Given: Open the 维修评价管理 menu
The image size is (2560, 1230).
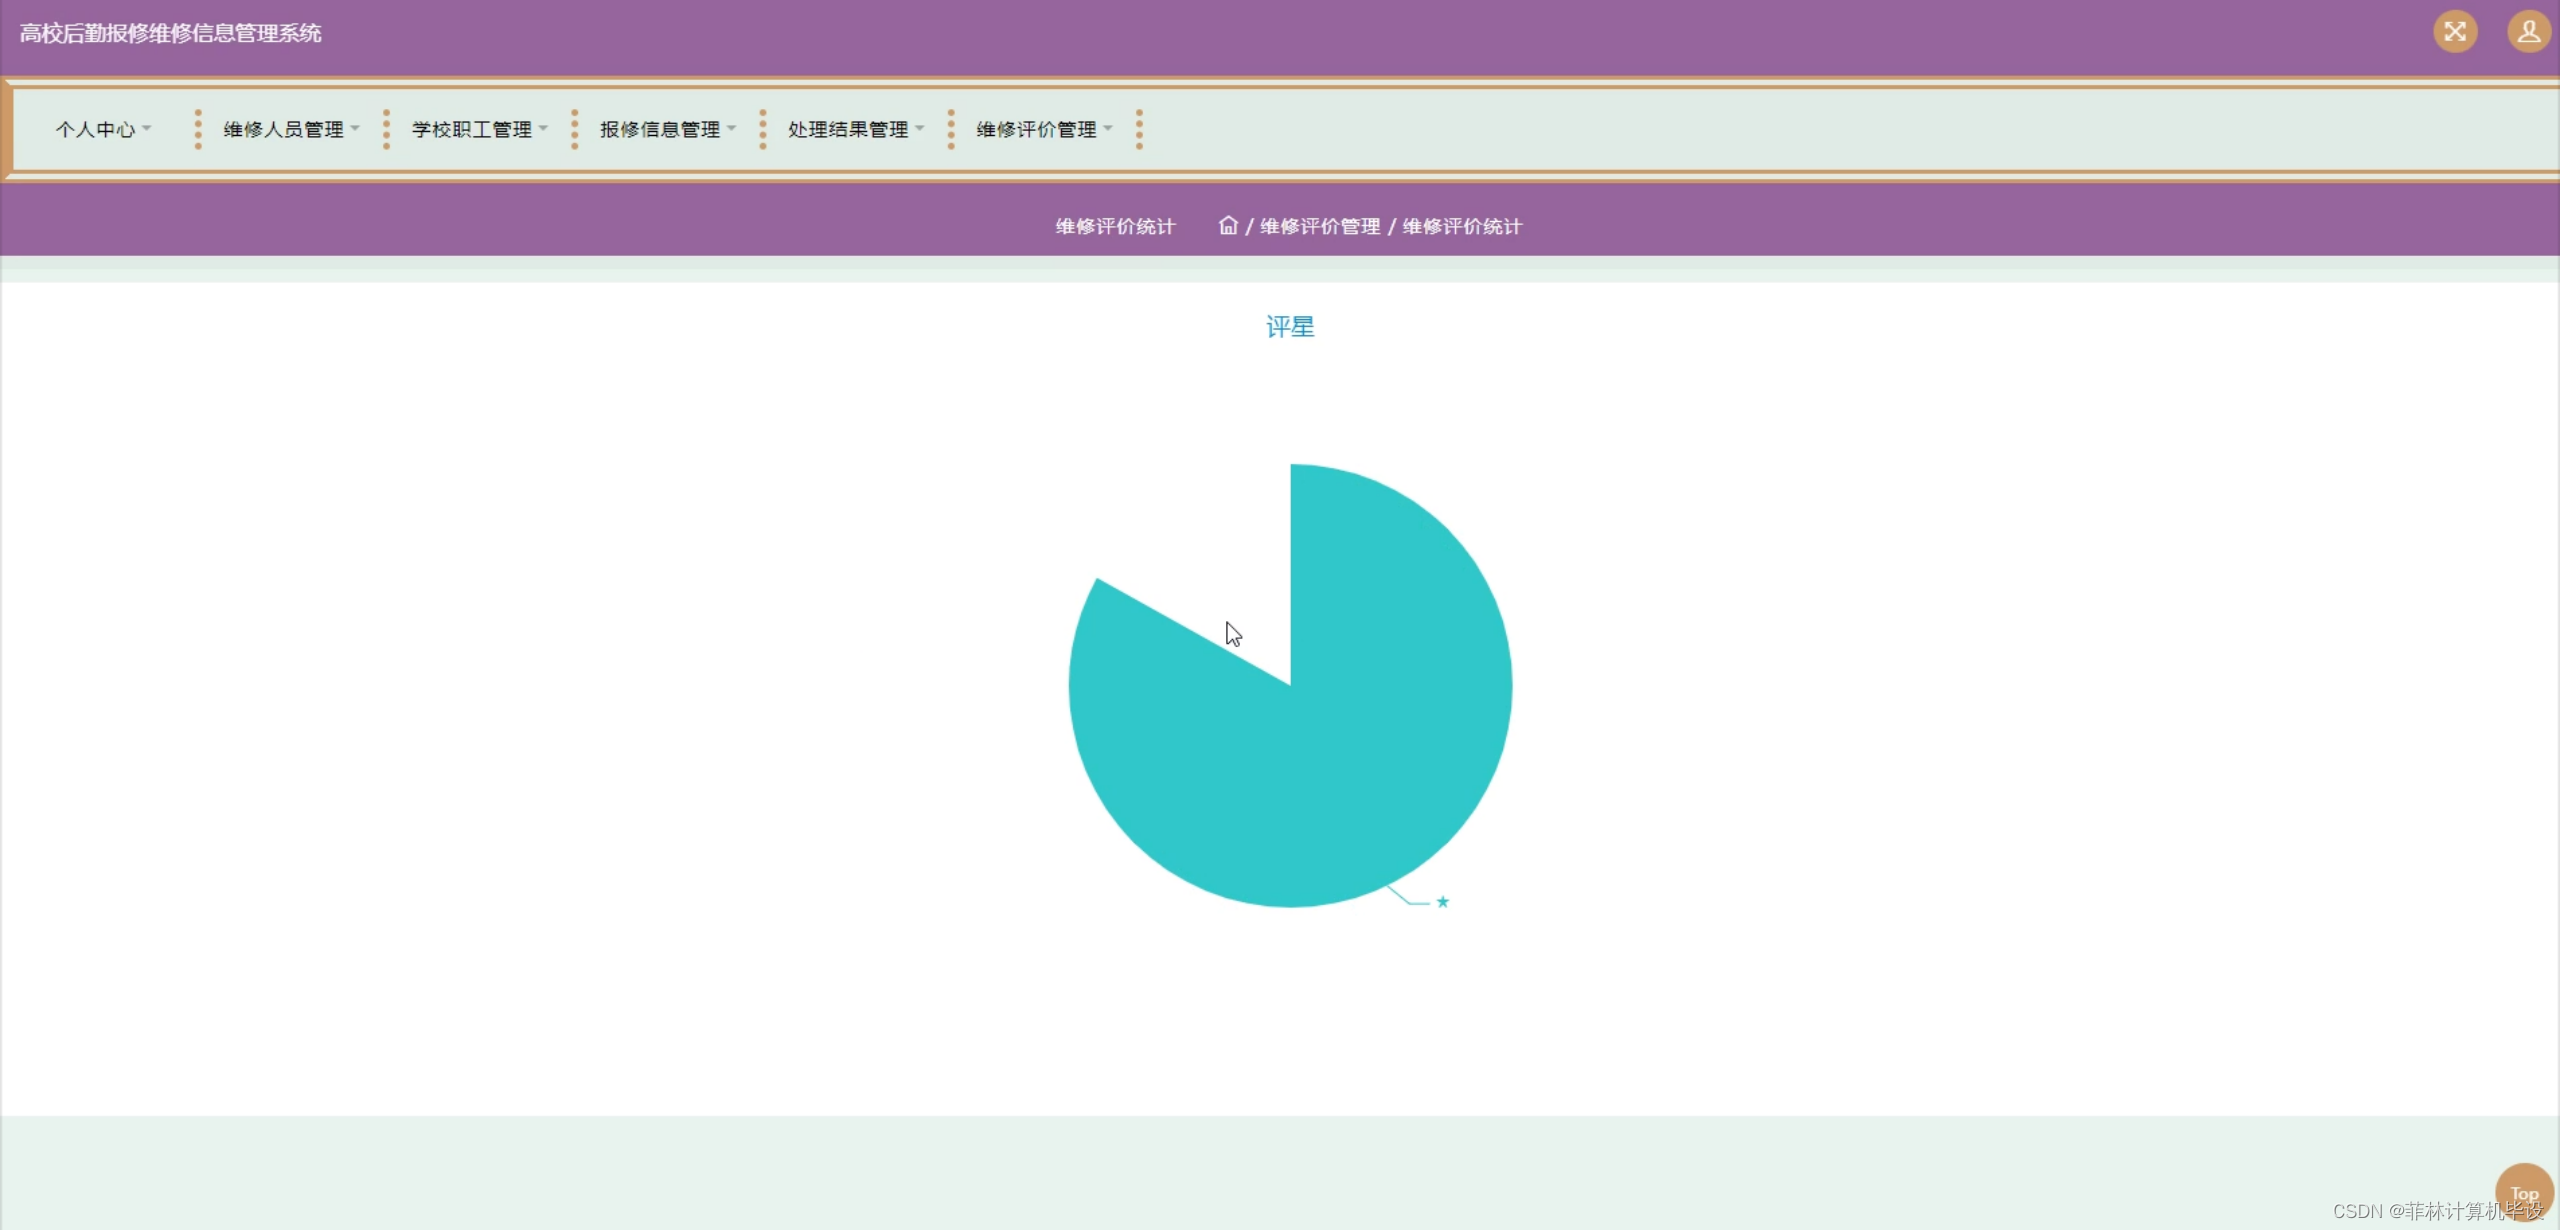Looking at the screenshot, I should [1036, 130].
